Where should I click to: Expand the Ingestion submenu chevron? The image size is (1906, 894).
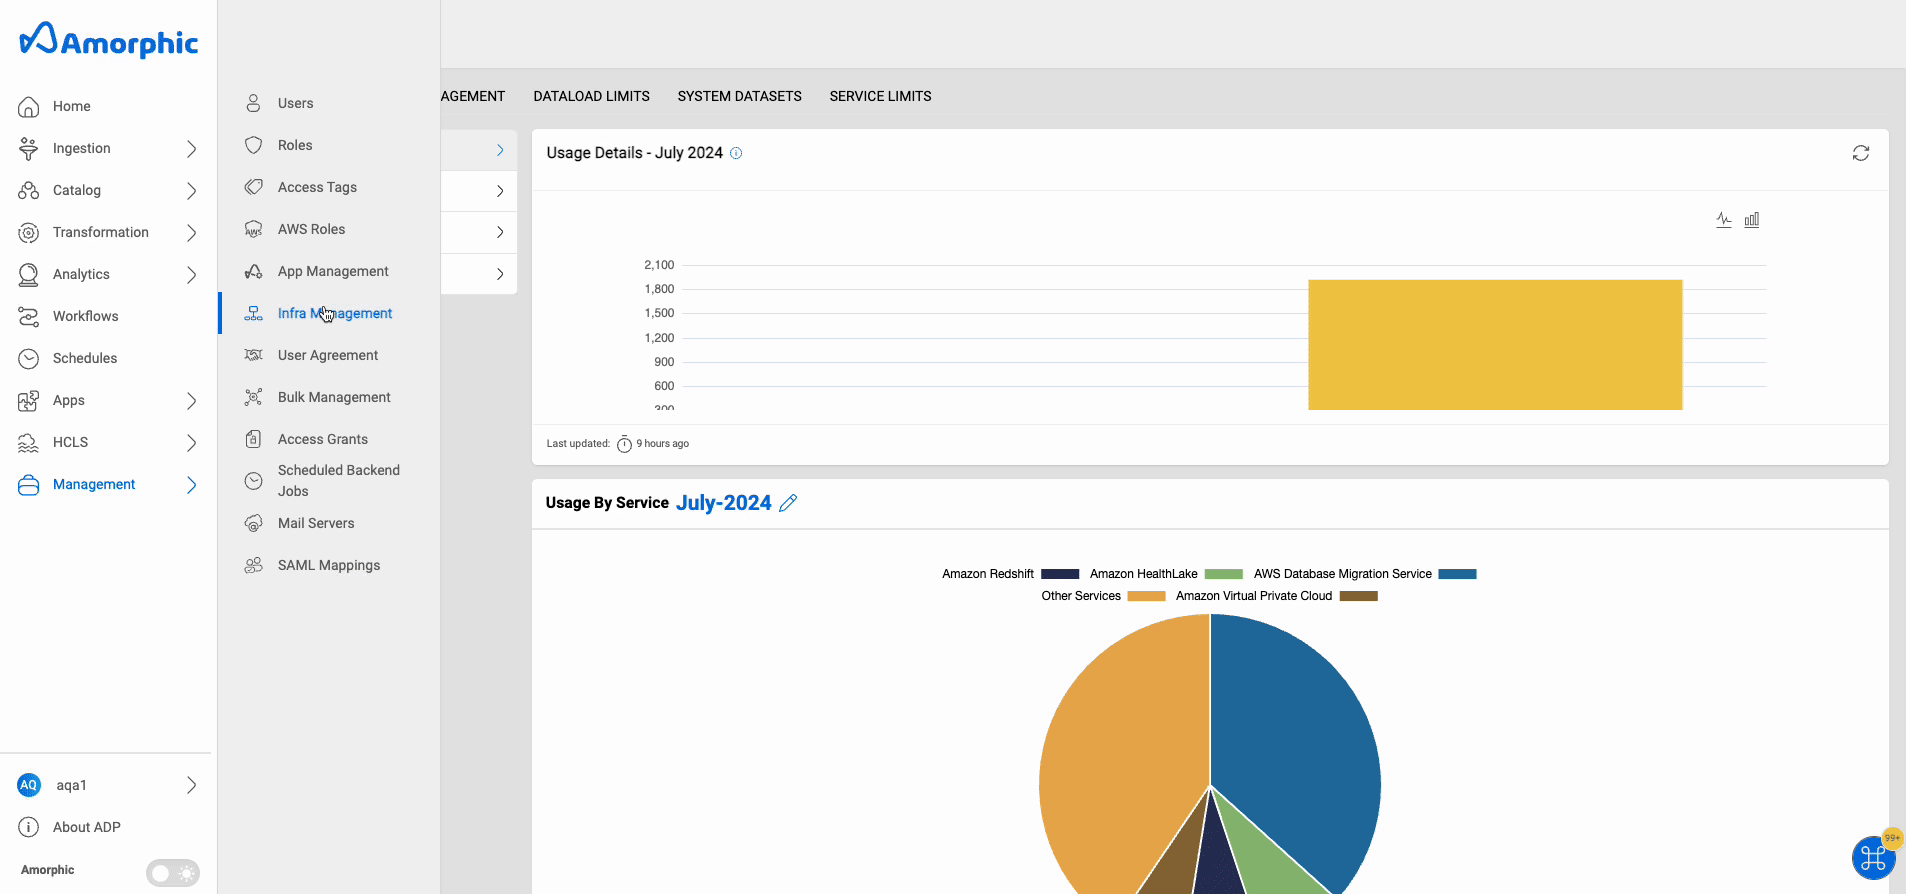click(x=191, y=149)
